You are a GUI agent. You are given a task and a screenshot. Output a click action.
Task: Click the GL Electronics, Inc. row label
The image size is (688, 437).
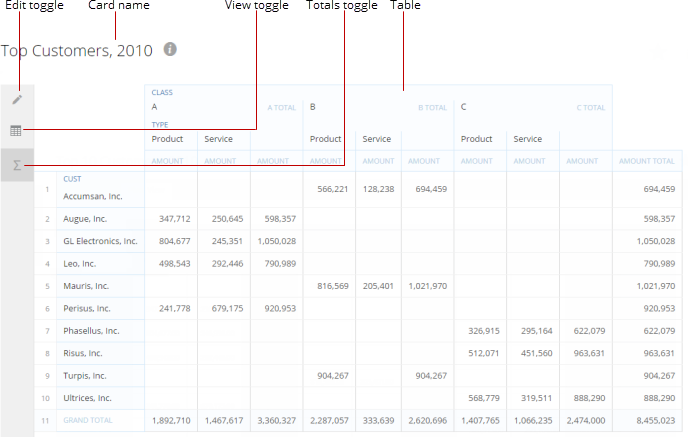[x=100, y=241]
